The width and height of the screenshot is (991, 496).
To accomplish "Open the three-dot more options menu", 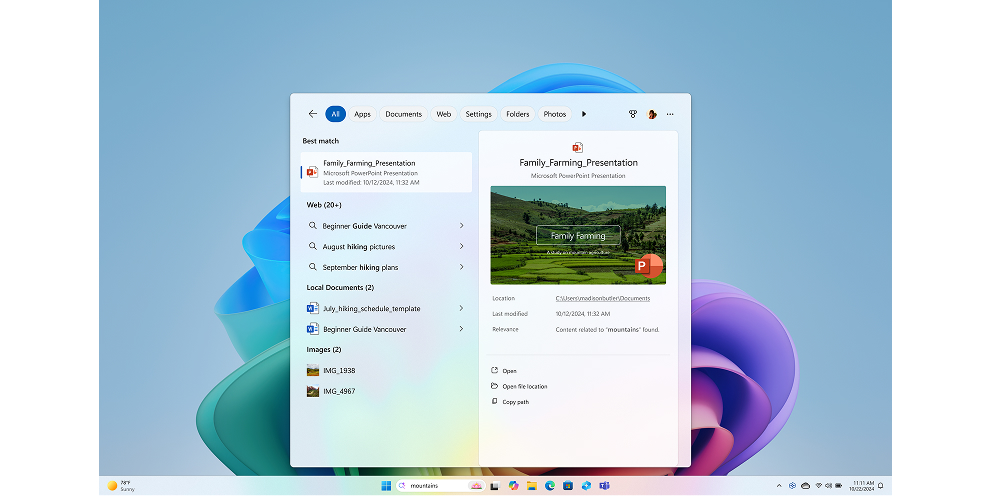I will pyautogui.click(x=670, y=114).
